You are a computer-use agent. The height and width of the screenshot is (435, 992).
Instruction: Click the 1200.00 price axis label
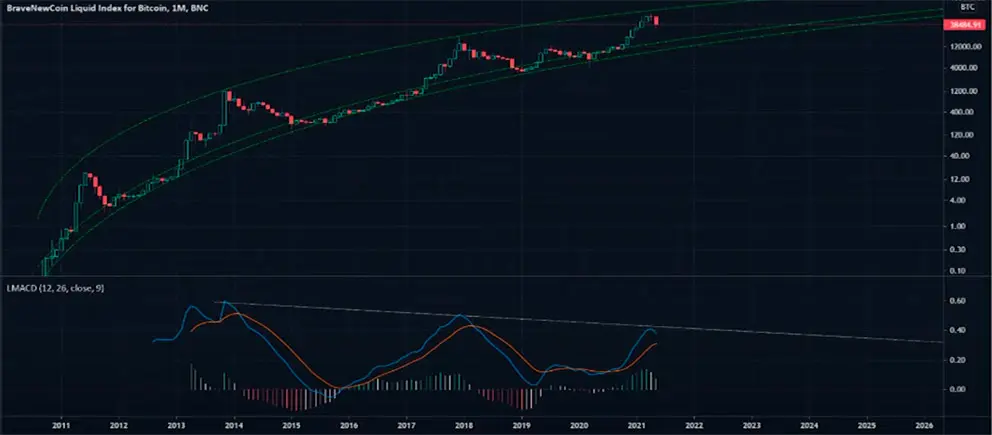point(964,92)
